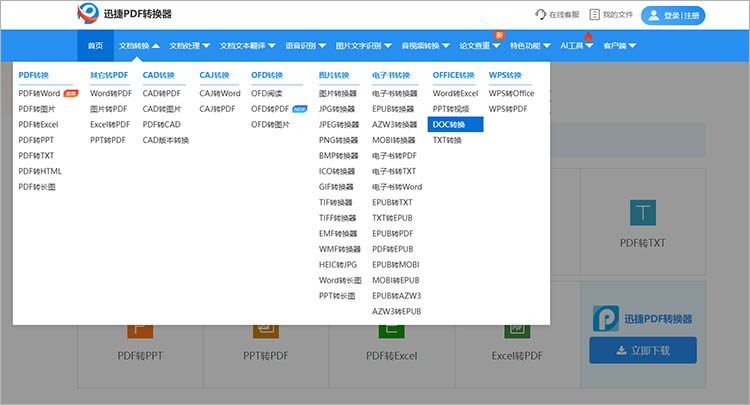This screenshot has width=750, height=405.
Task: Expand the 文档文本翻译 dropdown
Action: point(248,45)
